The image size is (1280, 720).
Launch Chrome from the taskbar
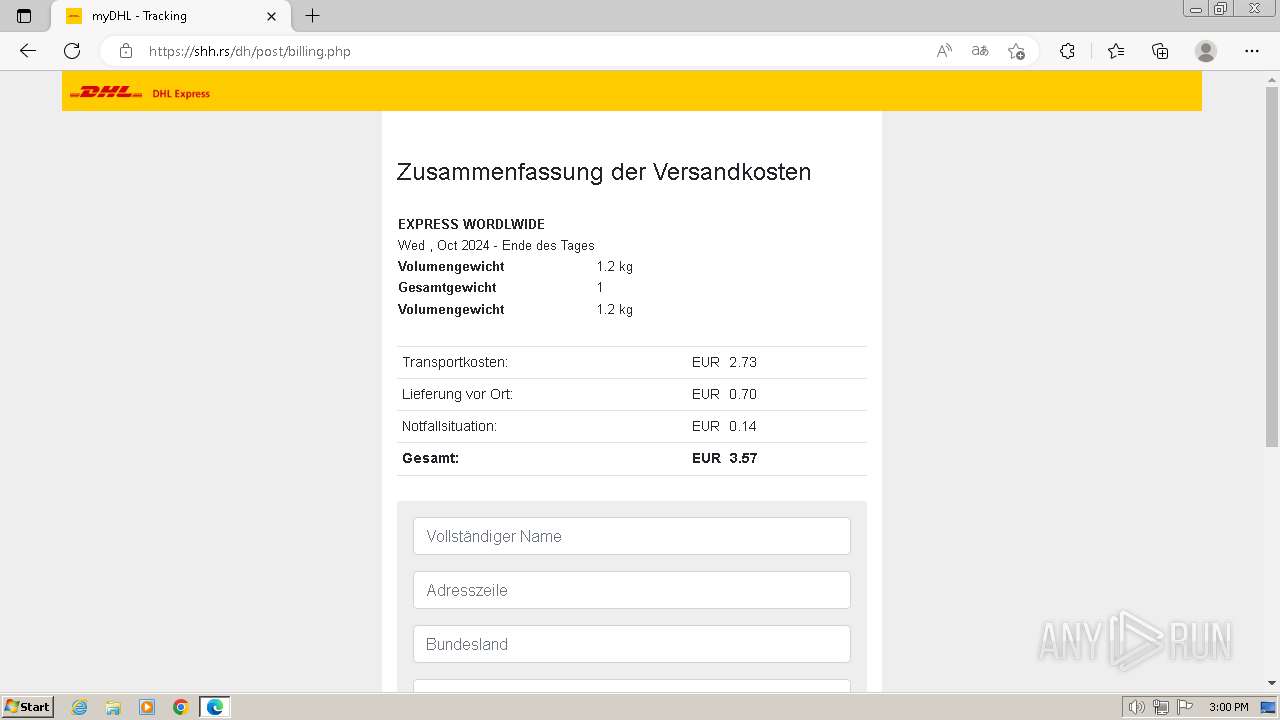point(181,707)
